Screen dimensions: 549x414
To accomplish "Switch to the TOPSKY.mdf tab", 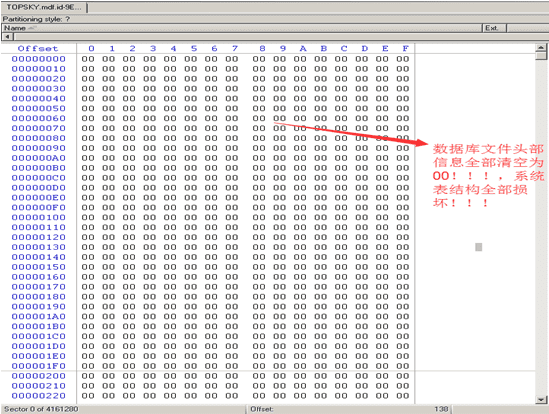I will tap(44, 7).
